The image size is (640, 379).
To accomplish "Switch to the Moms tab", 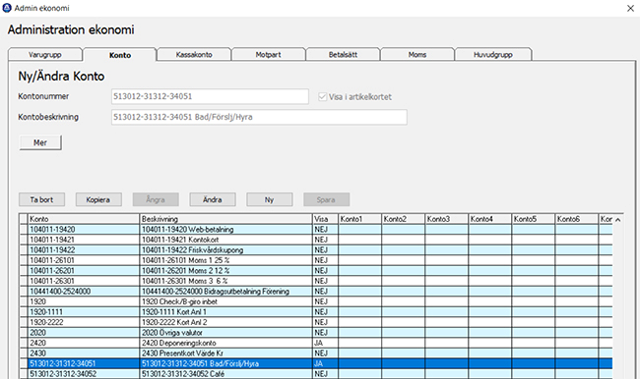I will coord(417,55).
